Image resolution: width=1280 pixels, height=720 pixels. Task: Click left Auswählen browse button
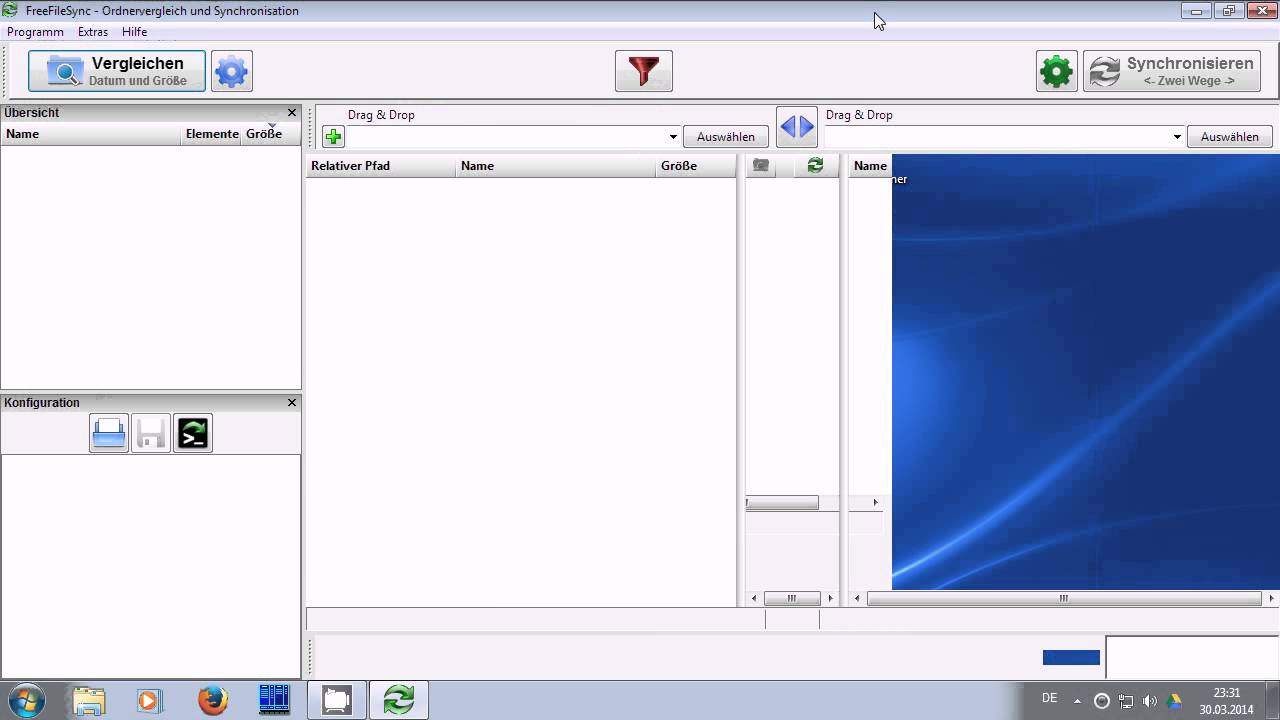tap(726, 137)
